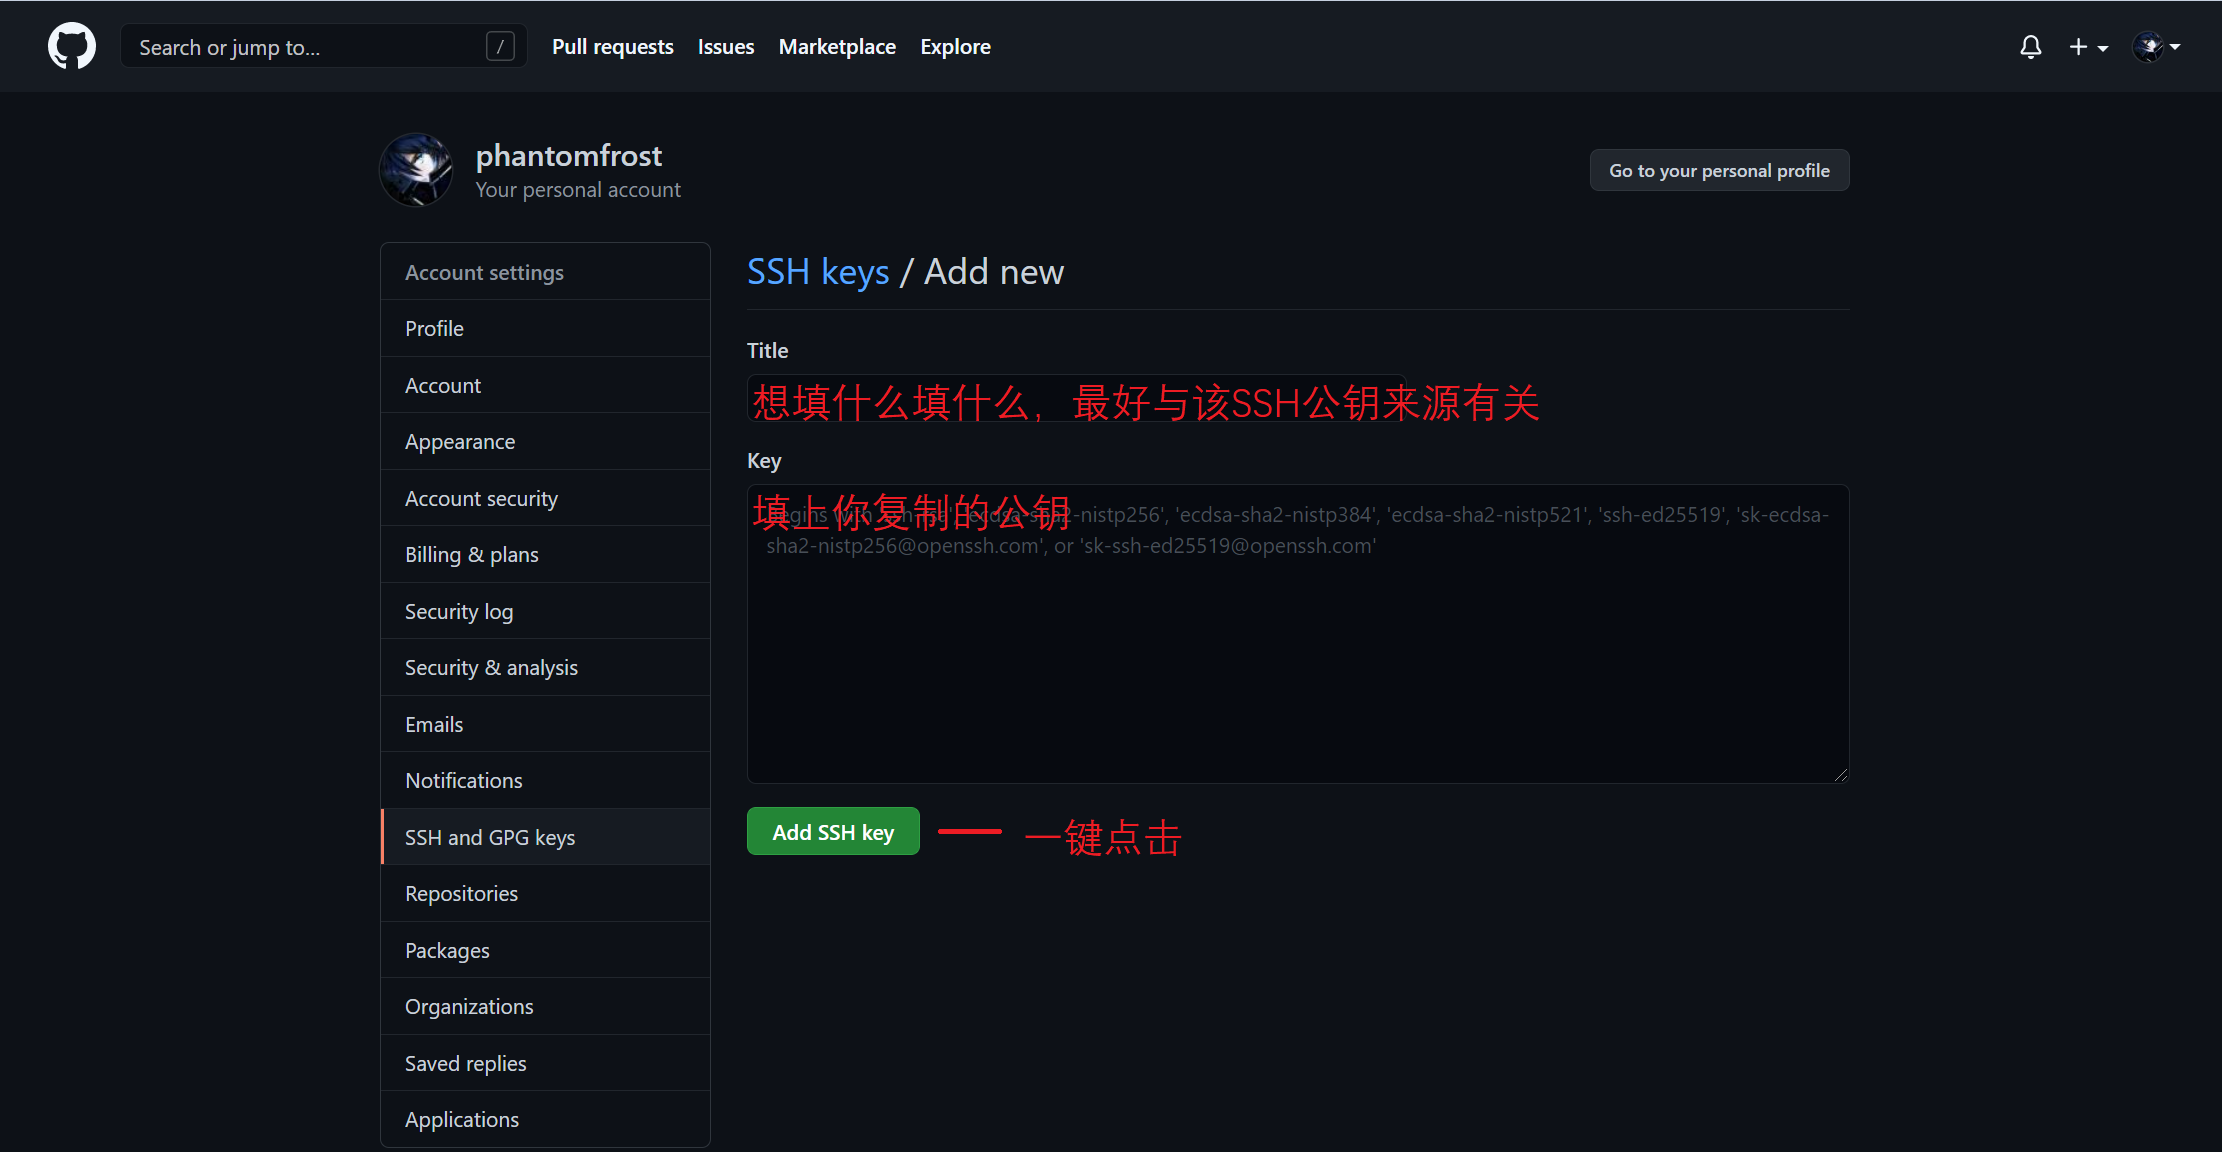Viewport: 2222px width, 1153px height.
Task: Open Issues in the top nav
Action: coord(726,47)
